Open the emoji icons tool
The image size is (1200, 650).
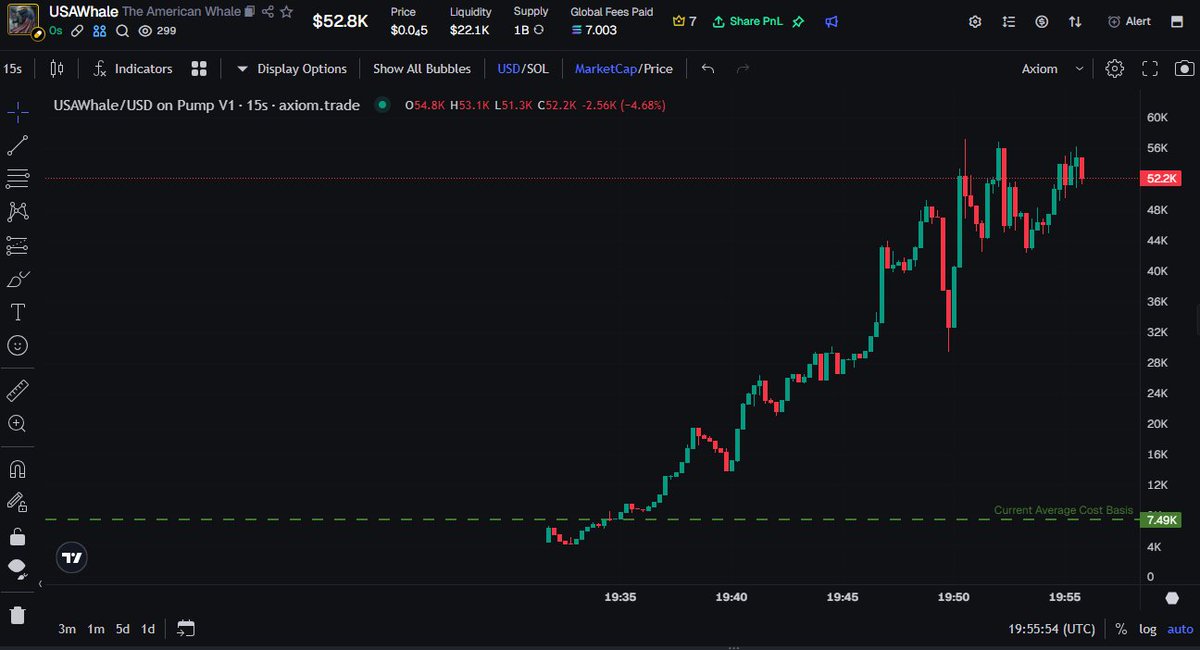click(x=17, y=345)
